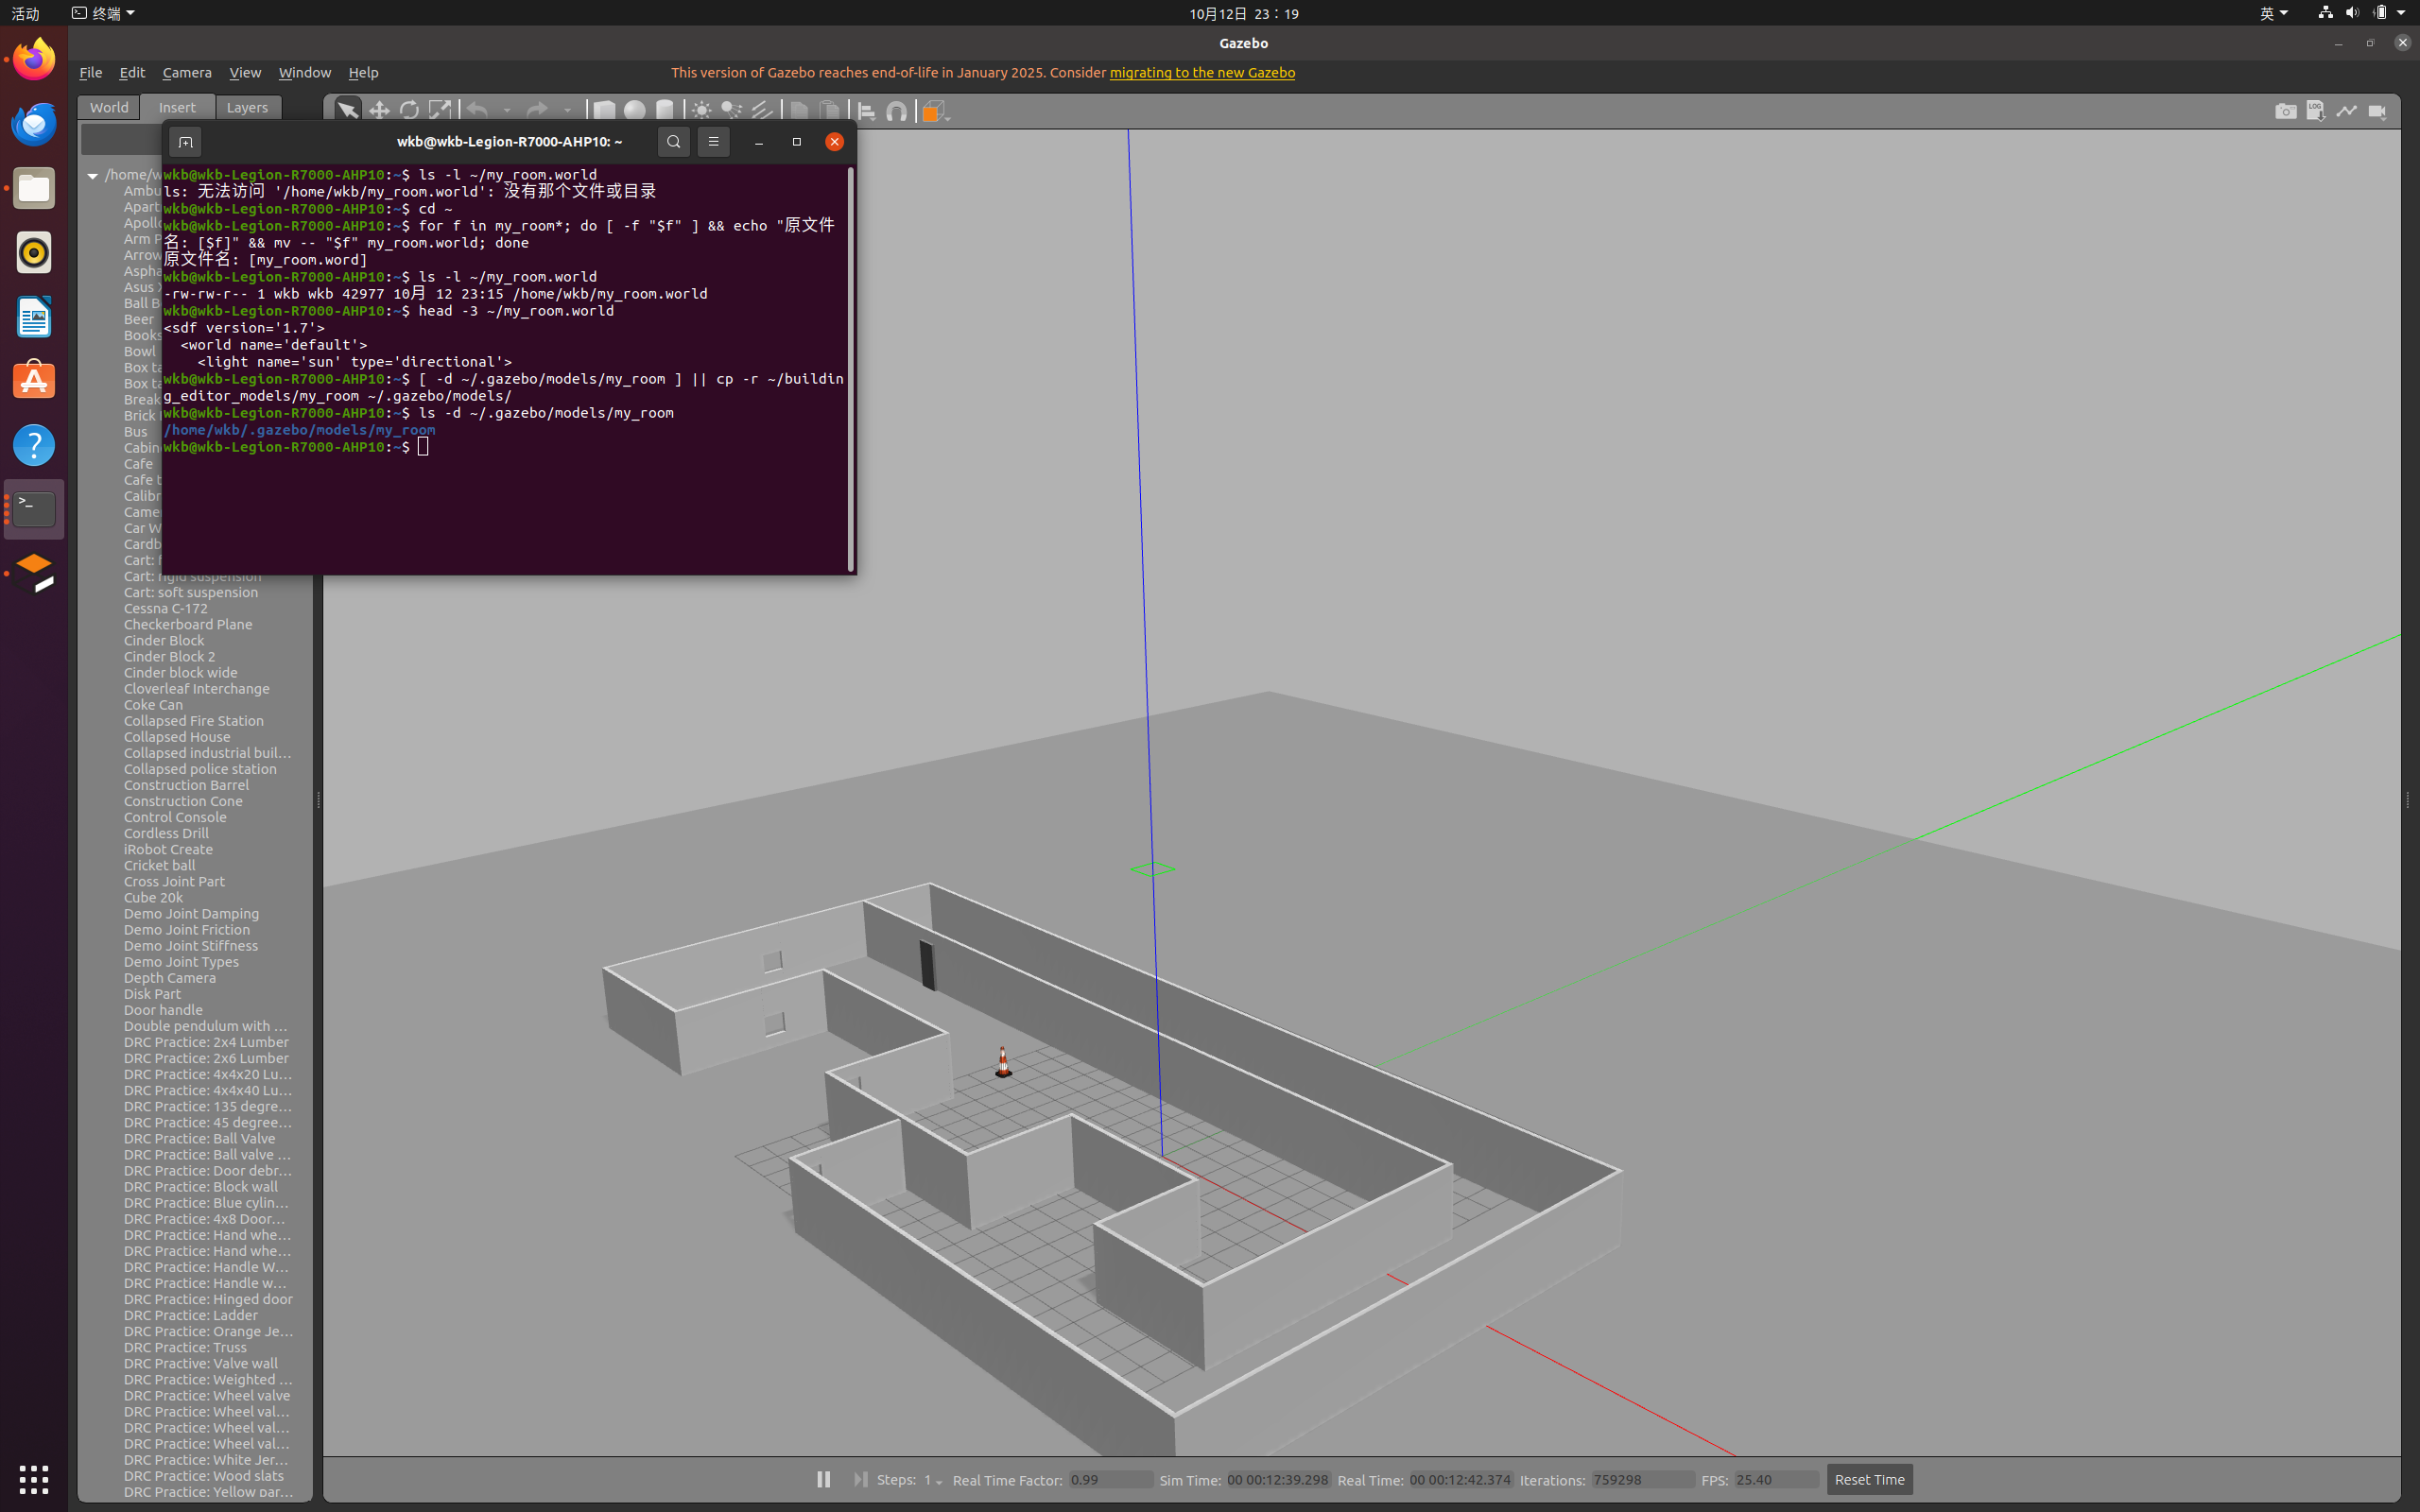The height and width of the screenshot is (1512, 2420).
Task: Open the align tool dropdown
Action: 866,111
